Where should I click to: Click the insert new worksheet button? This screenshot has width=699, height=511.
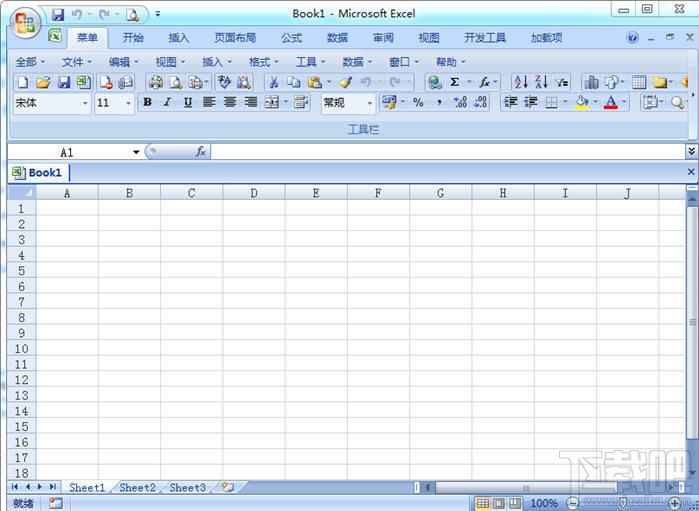click(228, 487)
